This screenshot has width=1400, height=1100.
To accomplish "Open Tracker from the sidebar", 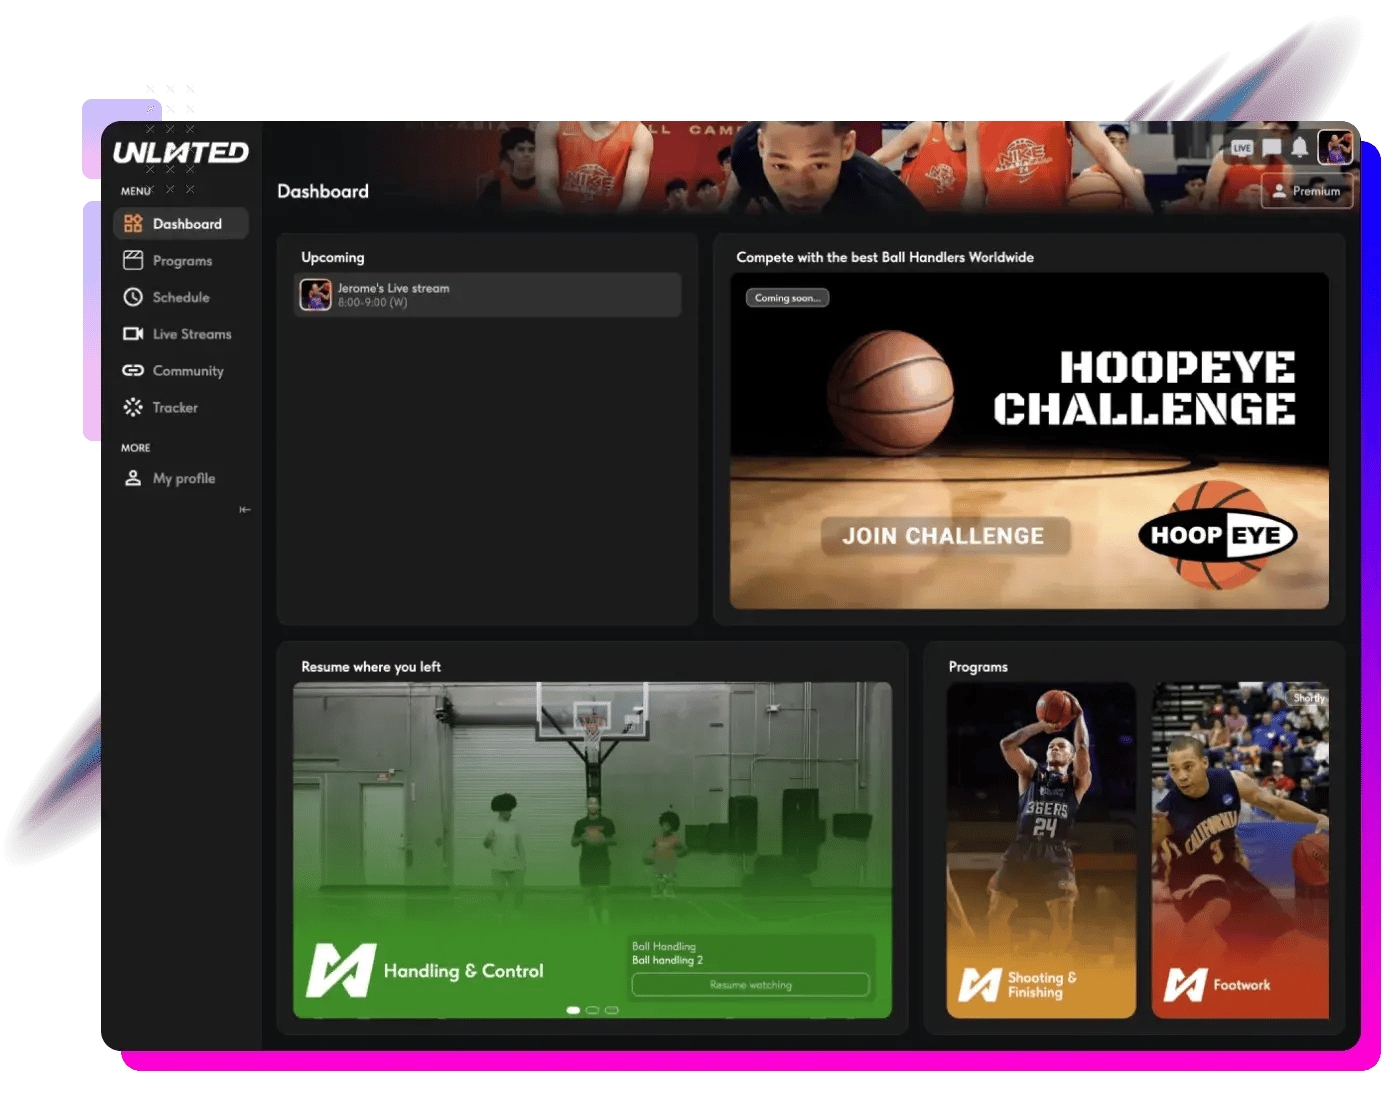I will (x=181, y=407).
